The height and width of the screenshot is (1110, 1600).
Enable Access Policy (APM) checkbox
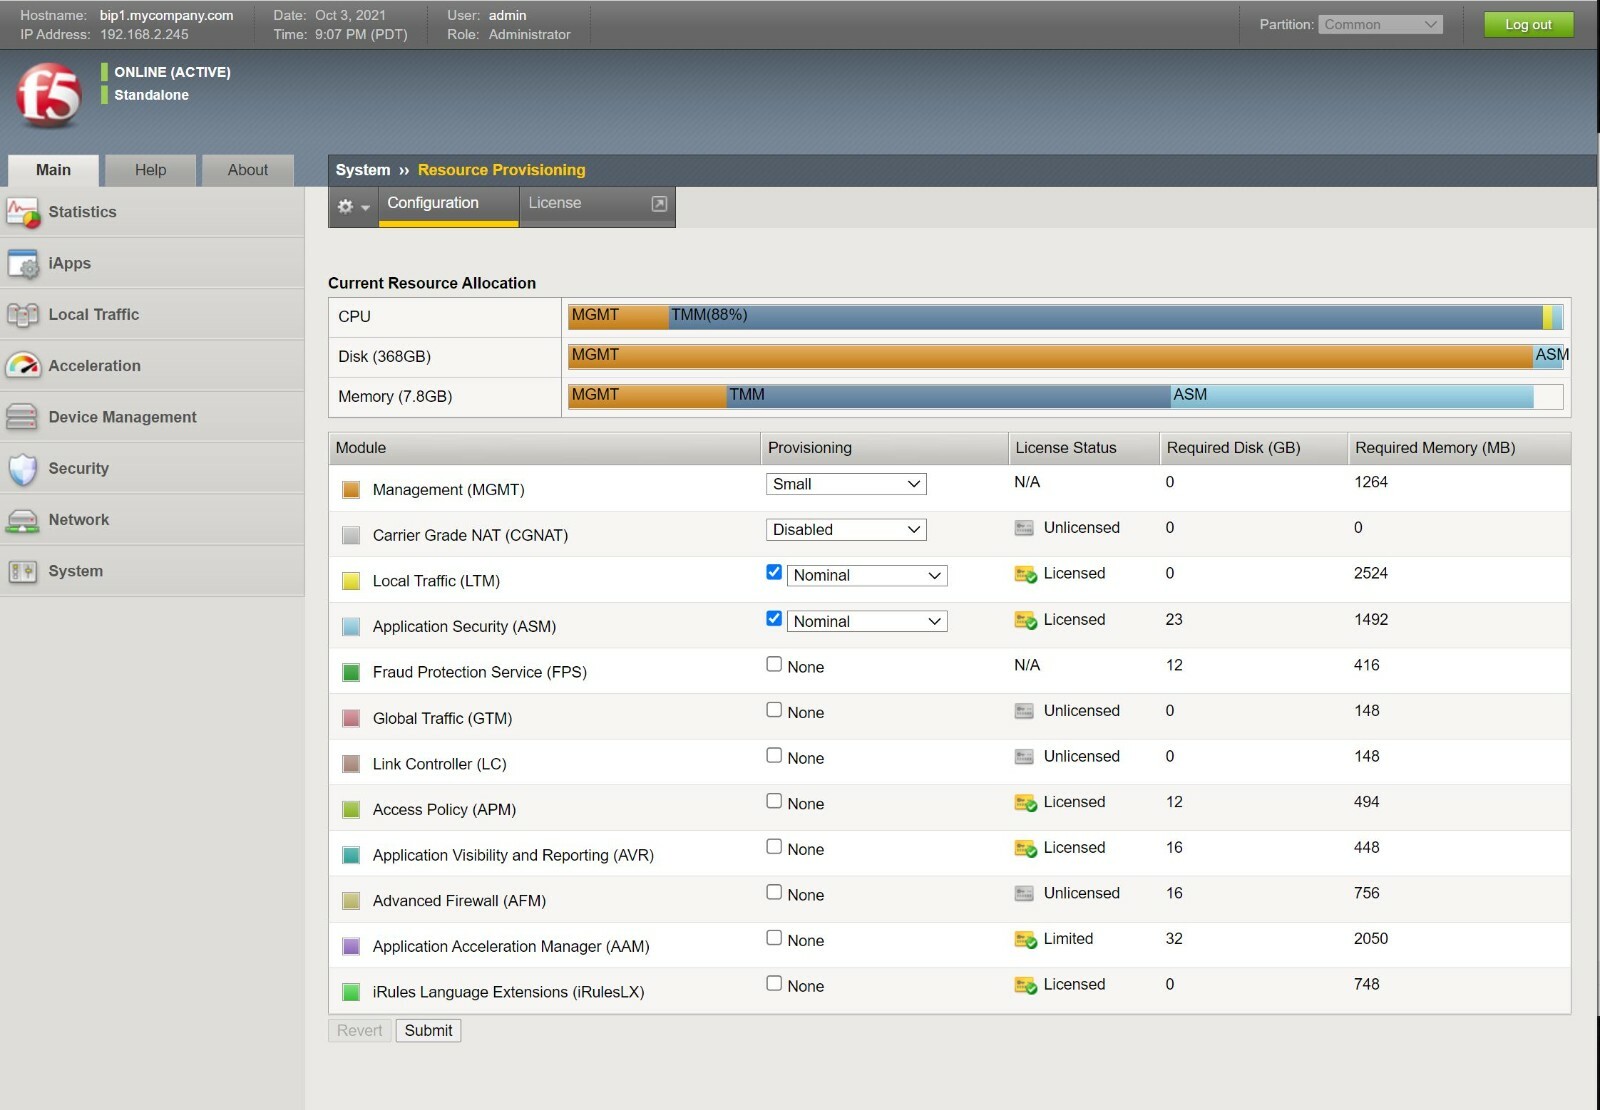(x=774, y=801)
